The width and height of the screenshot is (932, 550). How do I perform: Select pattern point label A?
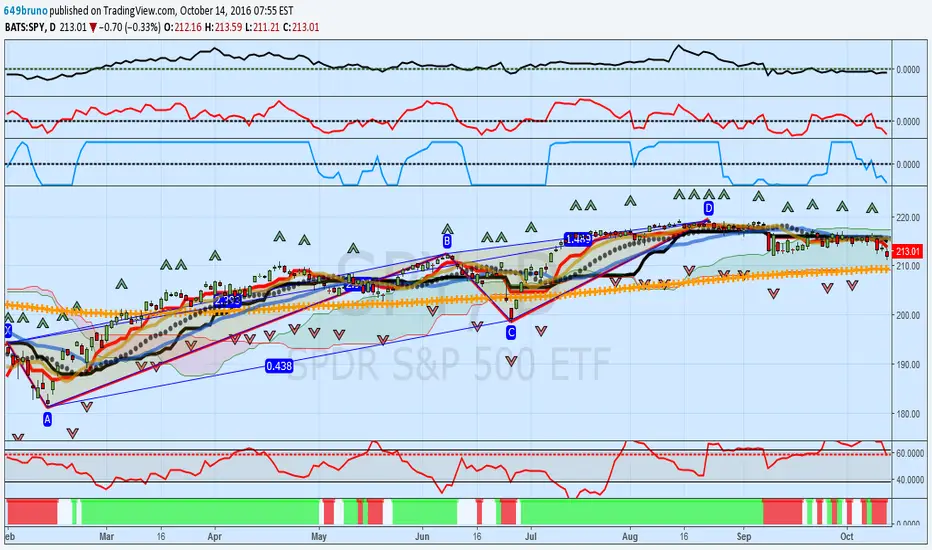[48, 419]
